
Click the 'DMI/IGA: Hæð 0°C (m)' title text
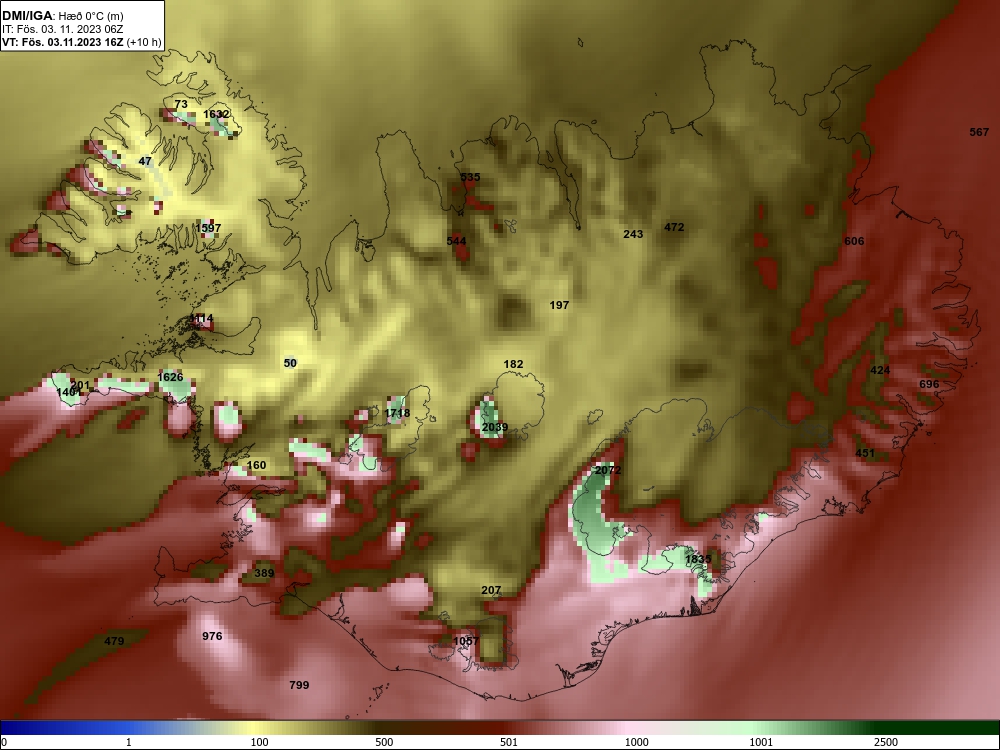pos(65,16)
